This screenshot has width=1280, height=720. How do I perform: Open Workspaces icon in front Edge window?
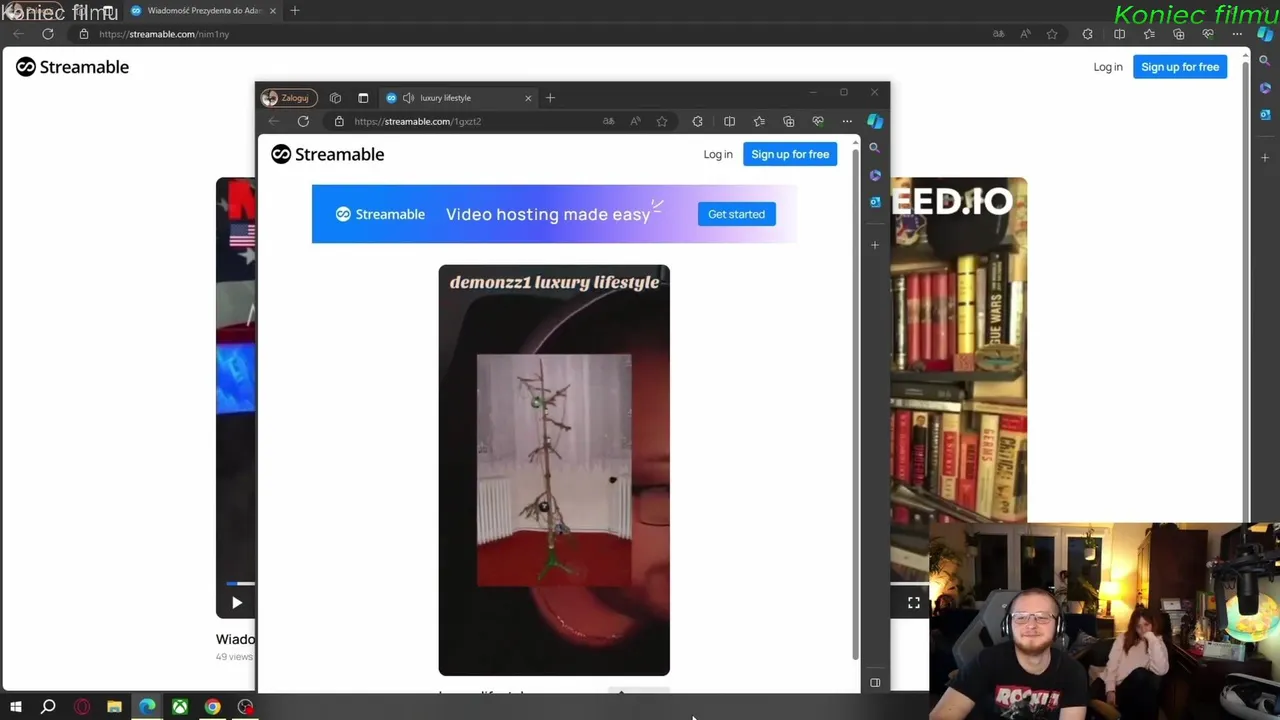335,98
